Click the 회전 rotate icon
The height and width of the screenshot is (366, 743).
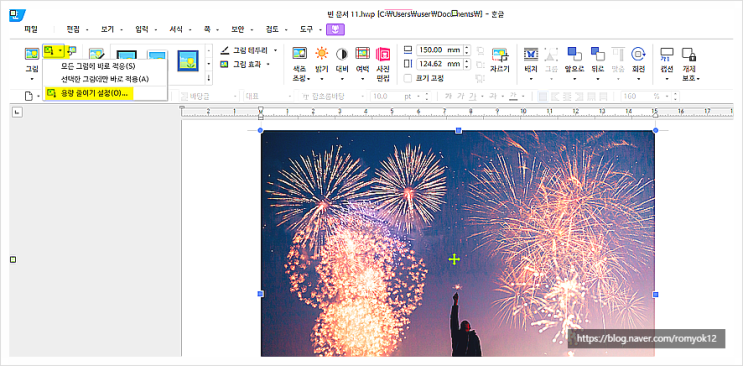click(638, 54)
